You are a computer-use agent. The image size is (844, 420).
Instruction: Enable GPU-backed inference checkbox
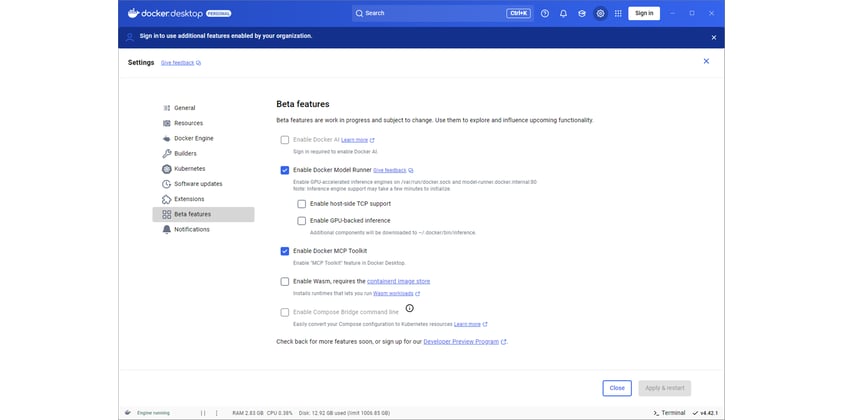(x=301, y=221)
